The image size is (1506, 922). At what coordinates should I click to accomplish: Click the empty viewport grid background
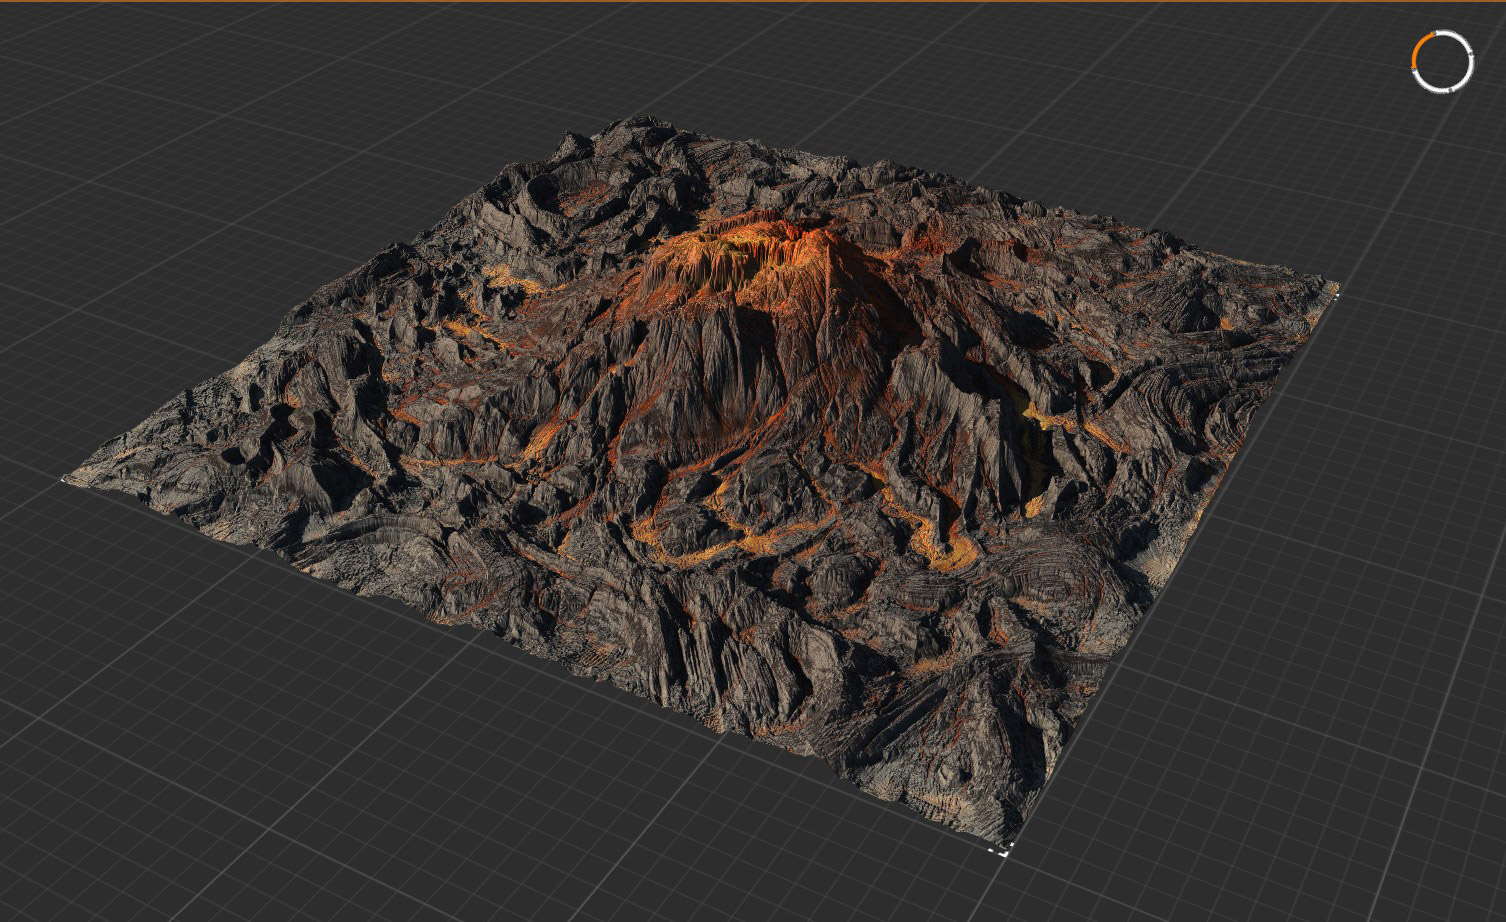click(x=250, y=780)
